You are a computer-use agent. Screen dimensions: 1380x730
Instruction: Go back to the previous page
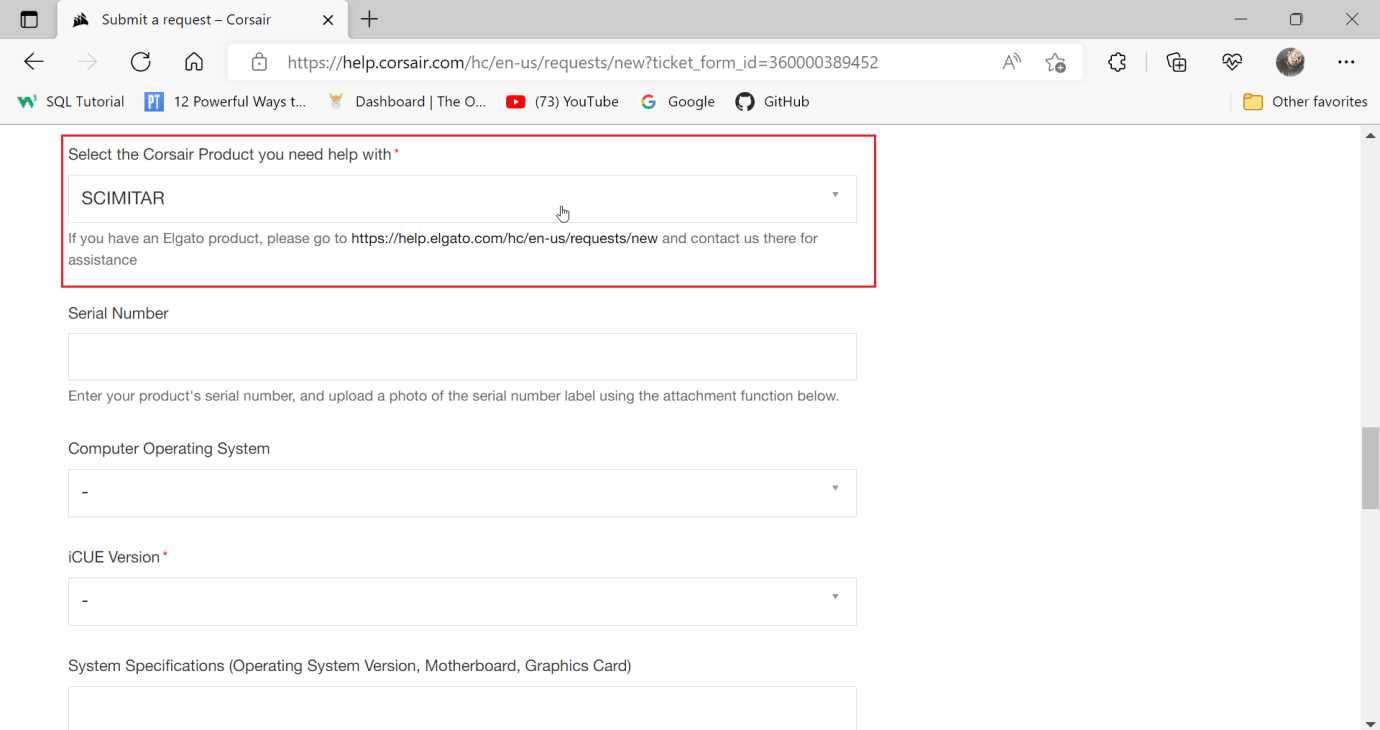click(x=34, y=62)
